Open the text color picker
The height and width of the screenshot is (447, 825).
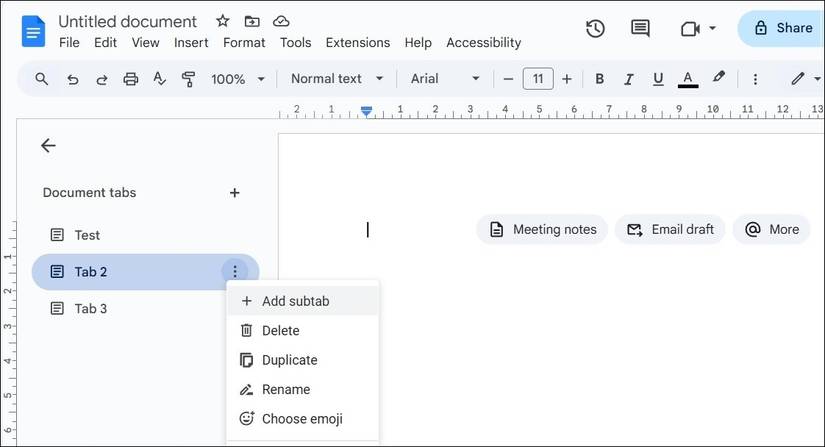tap(688, 79)
